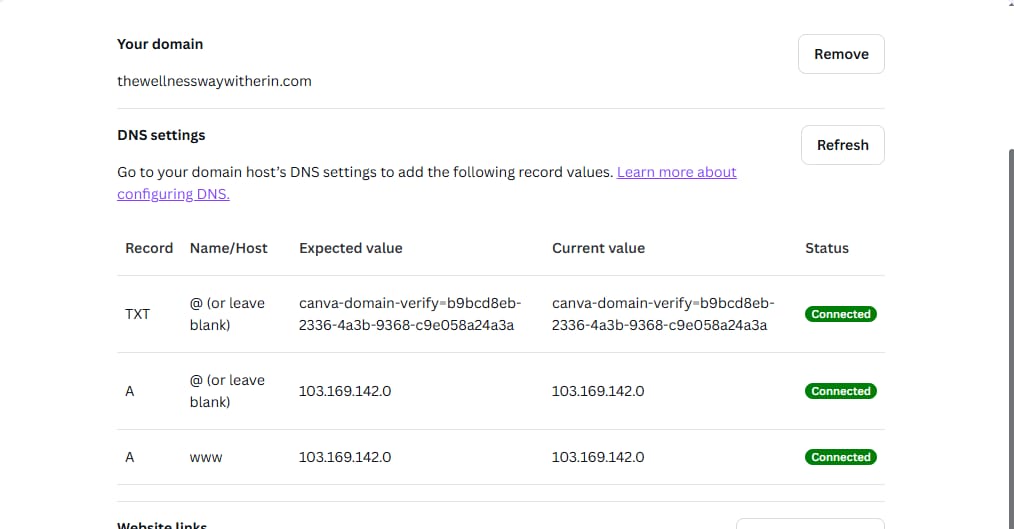Click the Your domain heading

click(x=160, y=44)
